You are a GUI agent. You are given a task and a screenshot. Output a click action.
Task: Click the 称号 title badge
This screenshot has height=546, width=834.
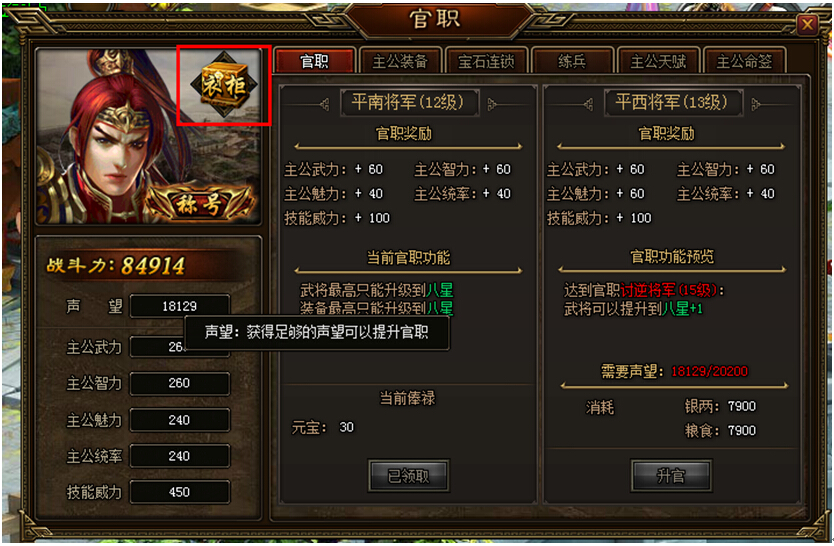[198, 204]
